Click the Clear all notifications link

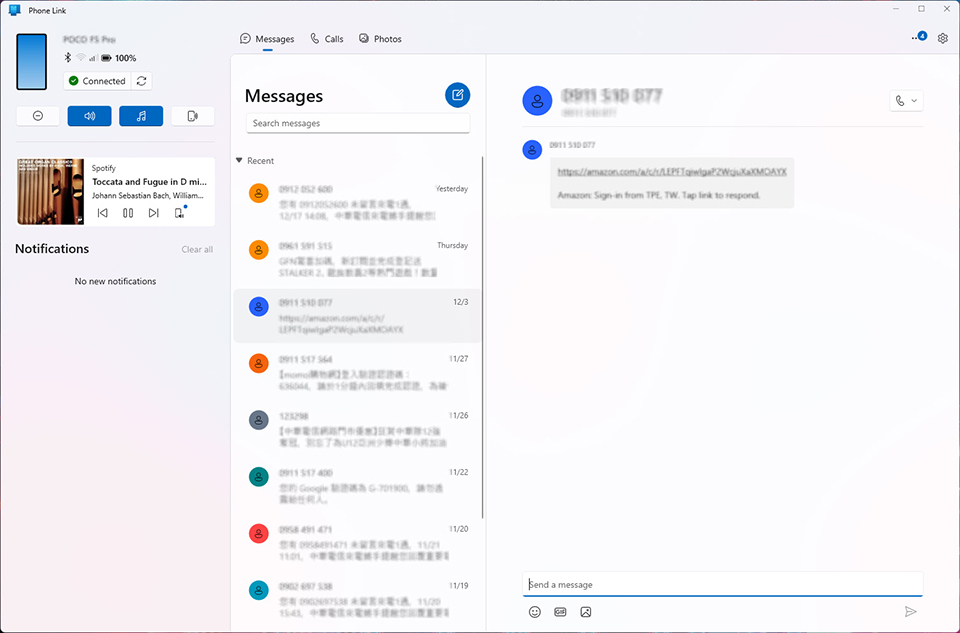tap(197, 249)
